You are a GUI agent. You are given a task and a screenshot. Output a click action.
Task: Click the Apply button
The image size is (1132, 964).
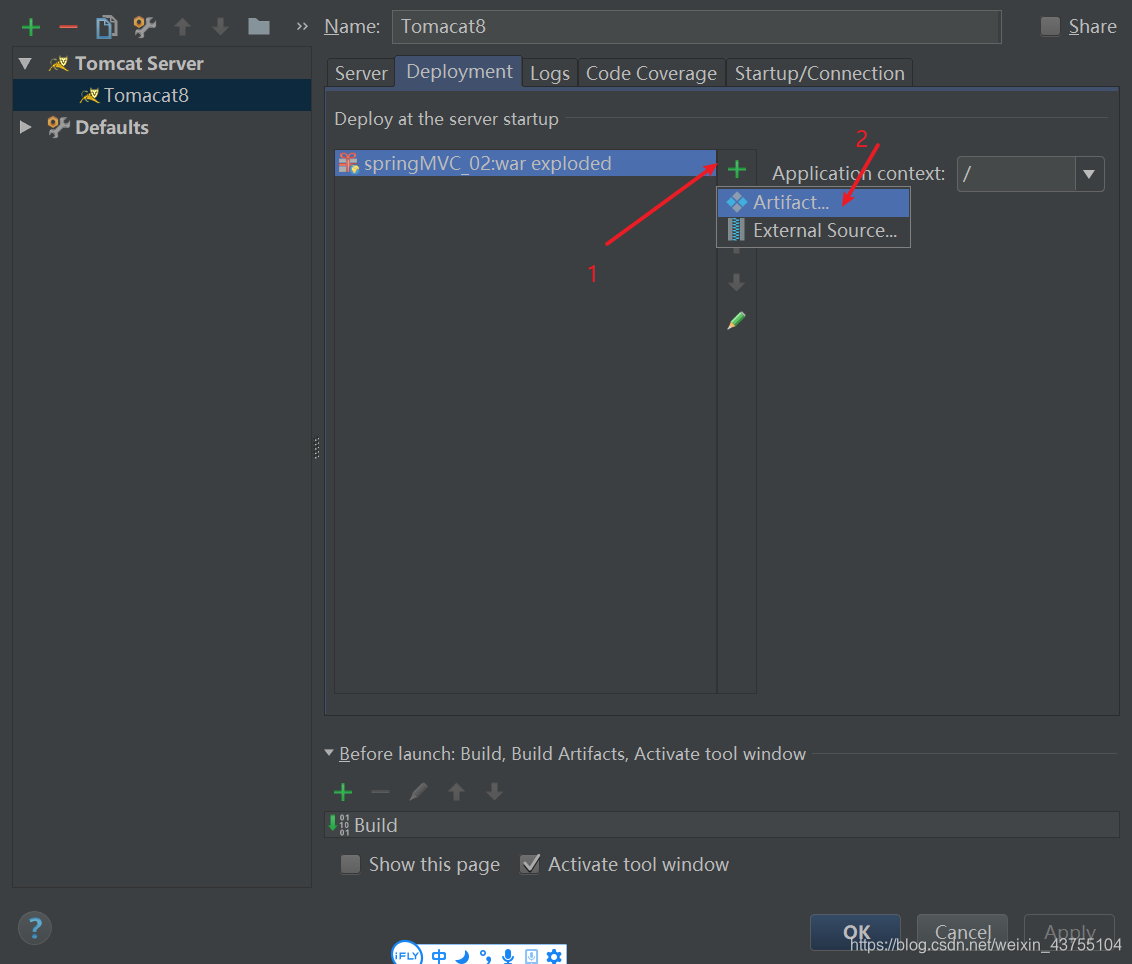pos(1069,932)
